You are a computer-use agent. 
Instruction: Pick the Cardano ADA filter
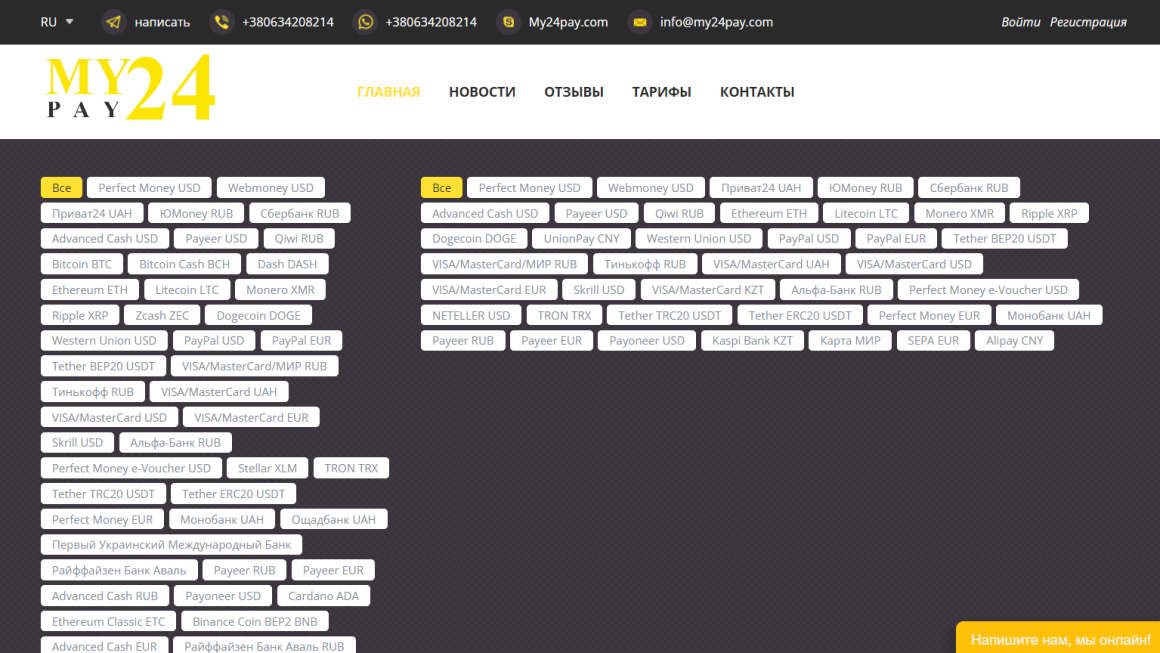coord(323,596)
